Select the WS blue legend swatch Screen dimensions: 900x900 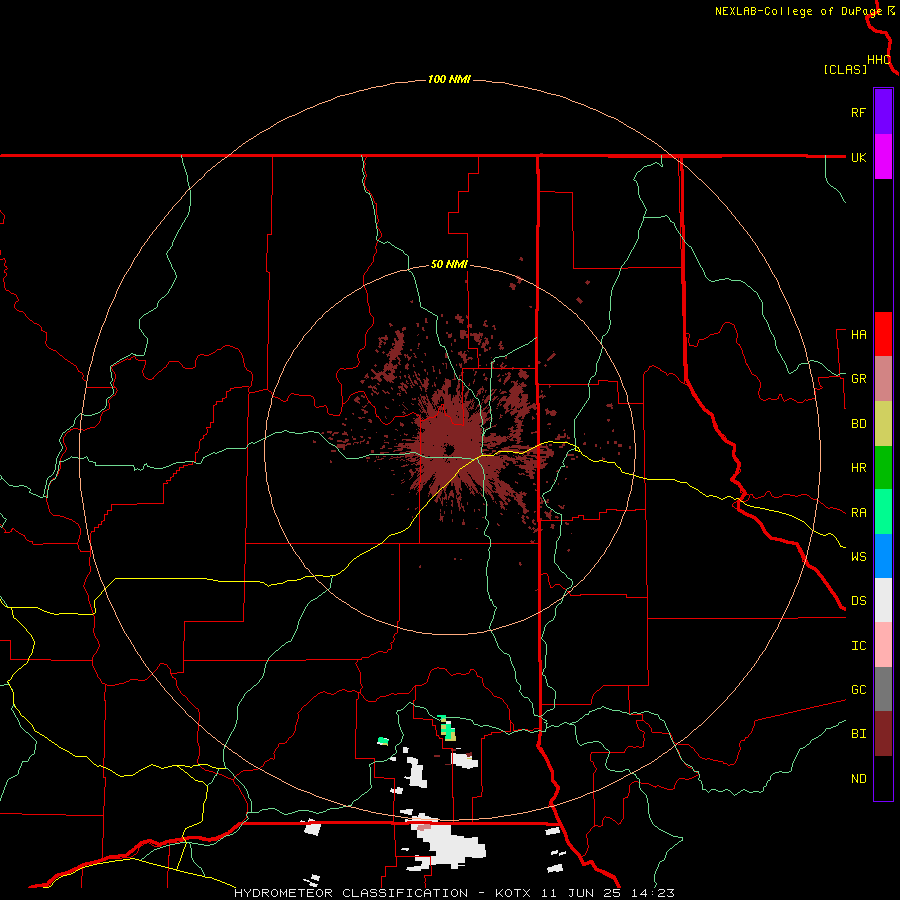click(x=883, y=556)
